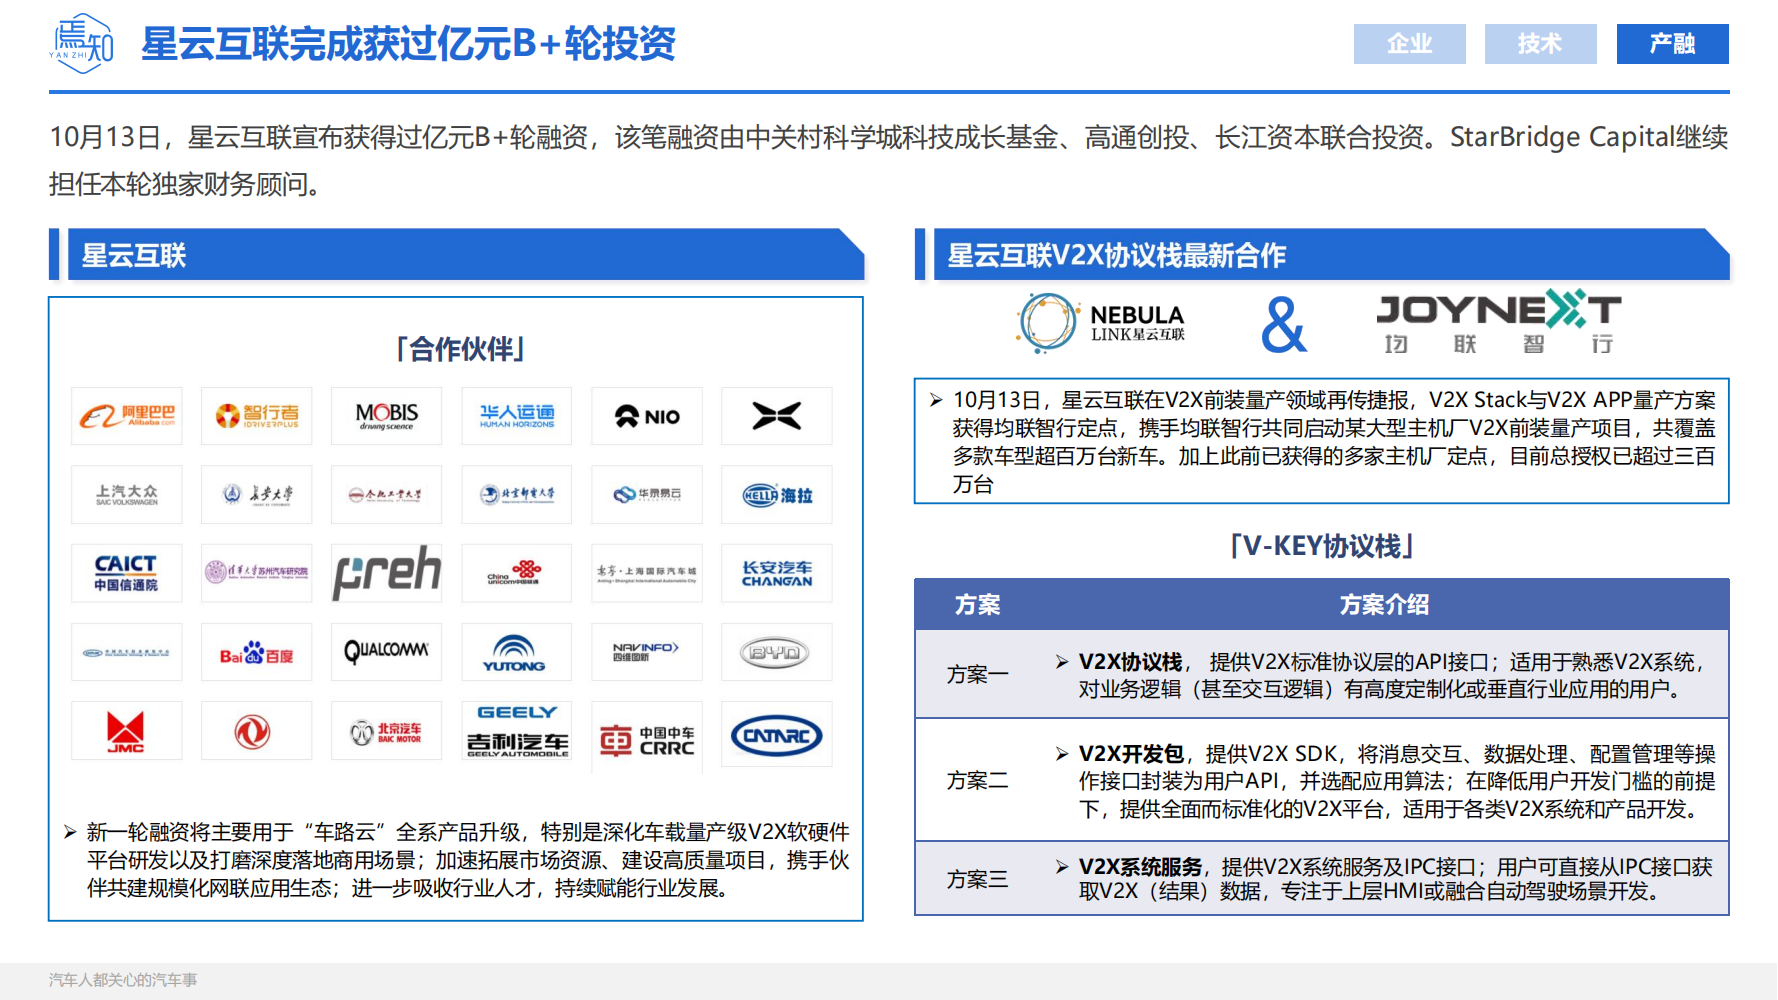Viewport: 1778px width, 1000px height.
Task: Click the bullet text starting 10月13日，星云互联在V2X前装
Action: point(1322,442)
